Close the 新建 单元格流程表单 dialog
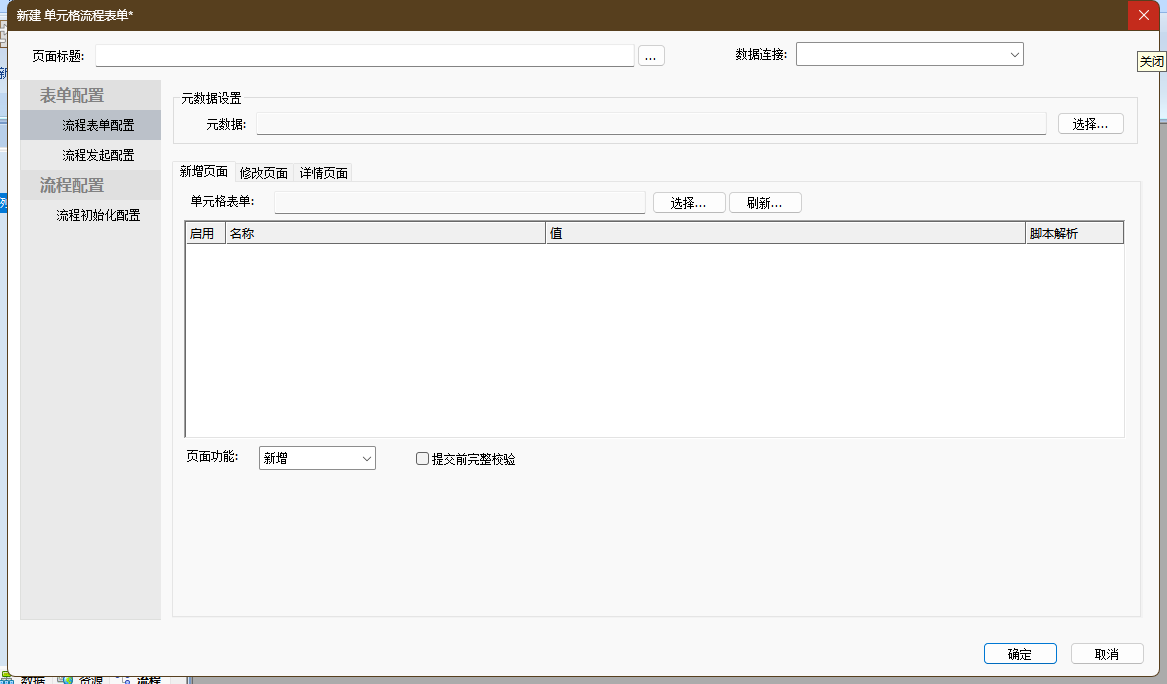The width and height of the screenshot is (1167, 684). click(1143, 15)
